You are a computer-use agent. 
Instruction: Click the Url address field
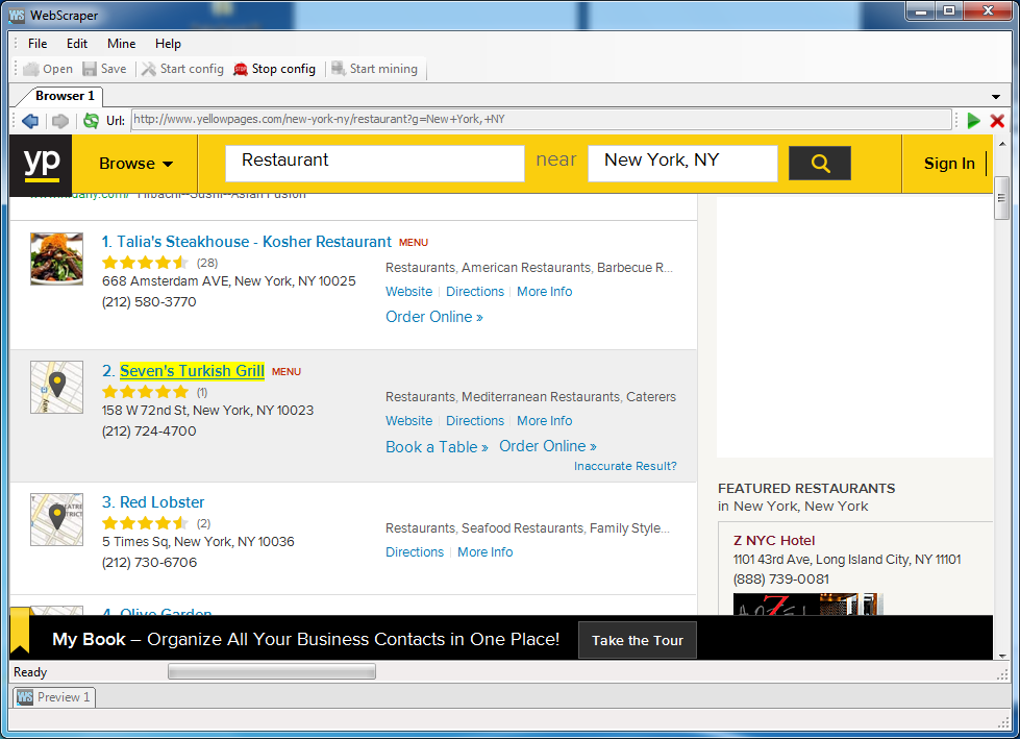pyautogui.click(x=541, y=120)
